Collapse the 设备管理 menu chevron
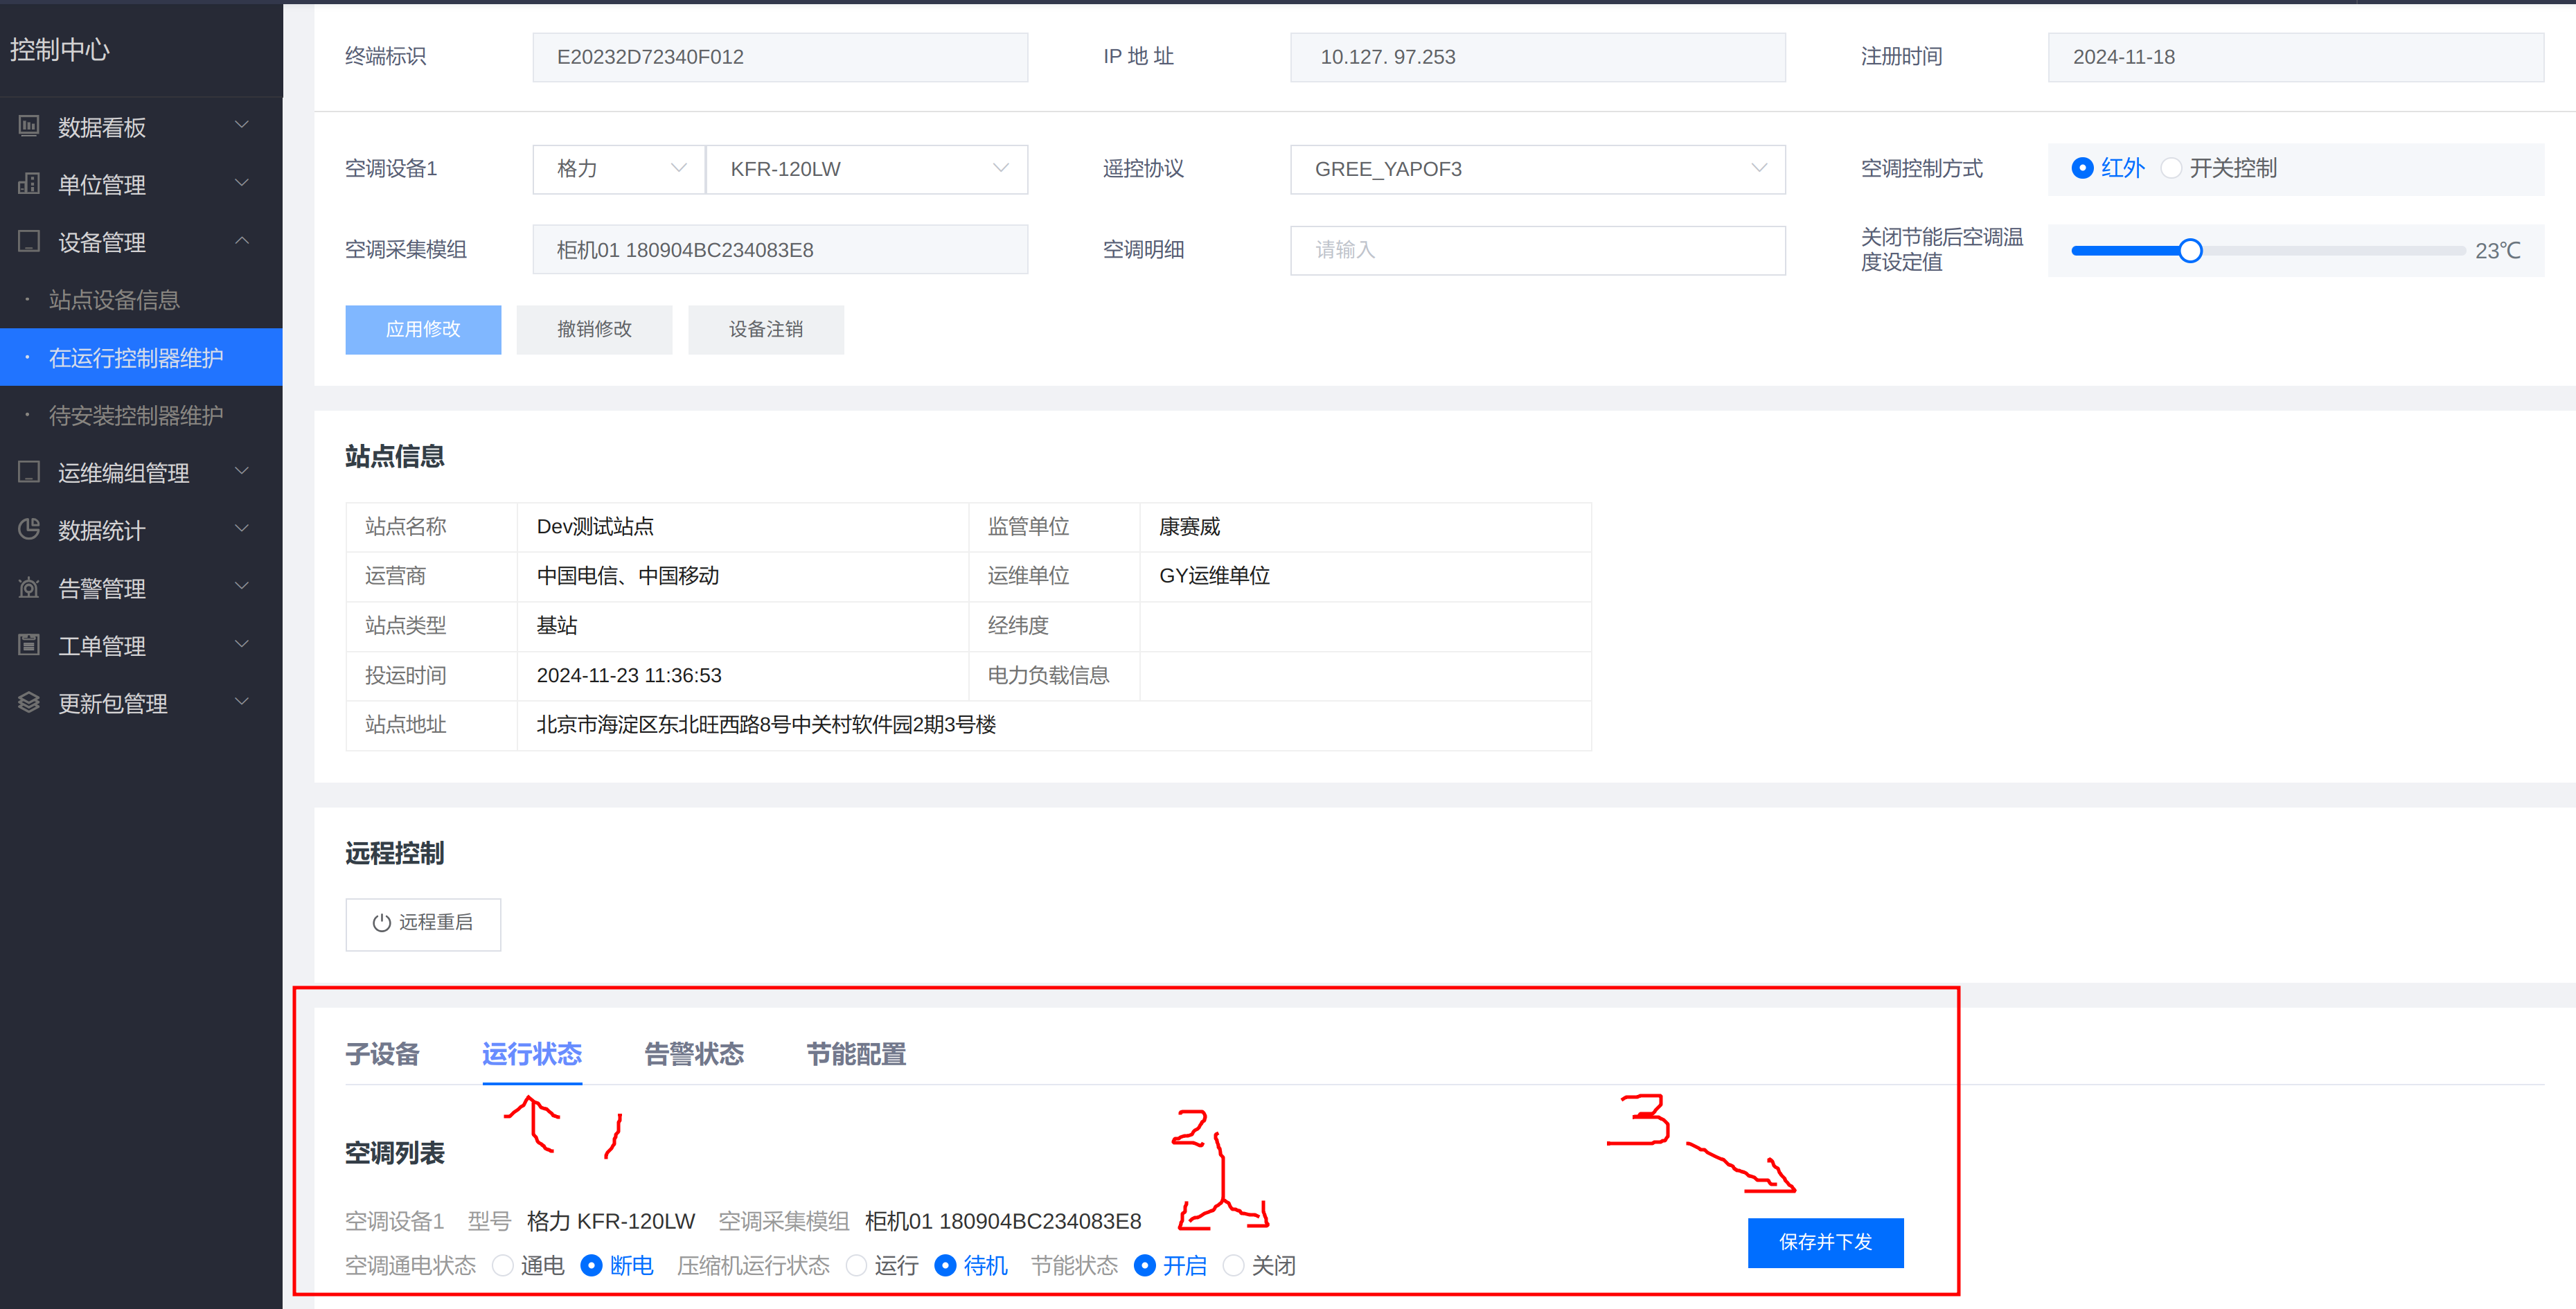This screenshot has height=1309, width=2576. point(242,241)
